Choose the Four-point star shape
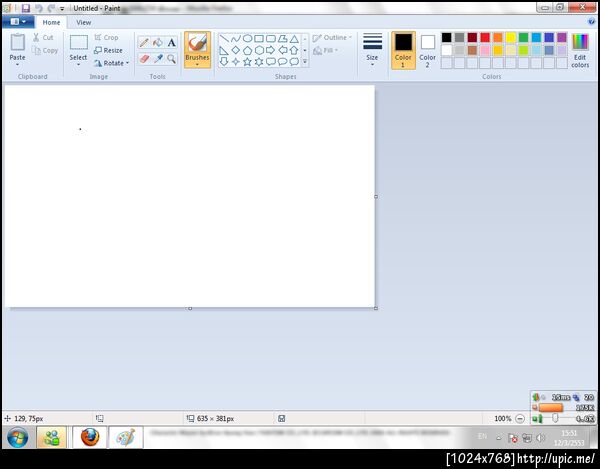This screenshot has height=469, width=600. (x=236, y=62)
